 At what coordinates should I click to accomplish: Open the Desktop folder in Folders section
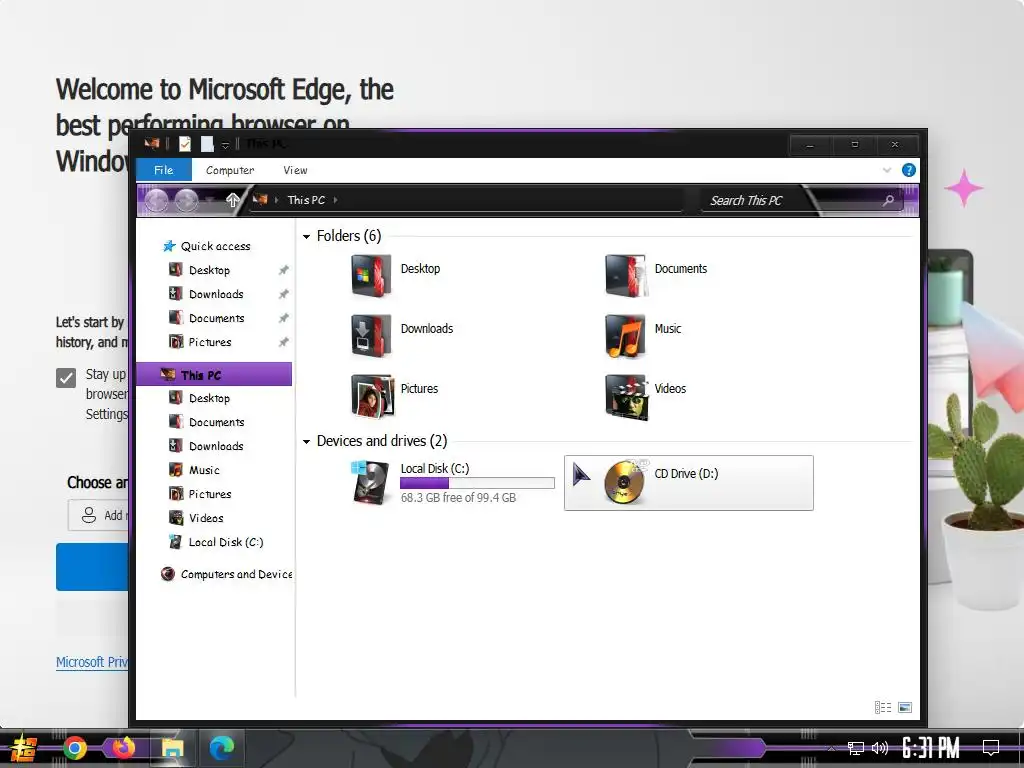(396, 276)
